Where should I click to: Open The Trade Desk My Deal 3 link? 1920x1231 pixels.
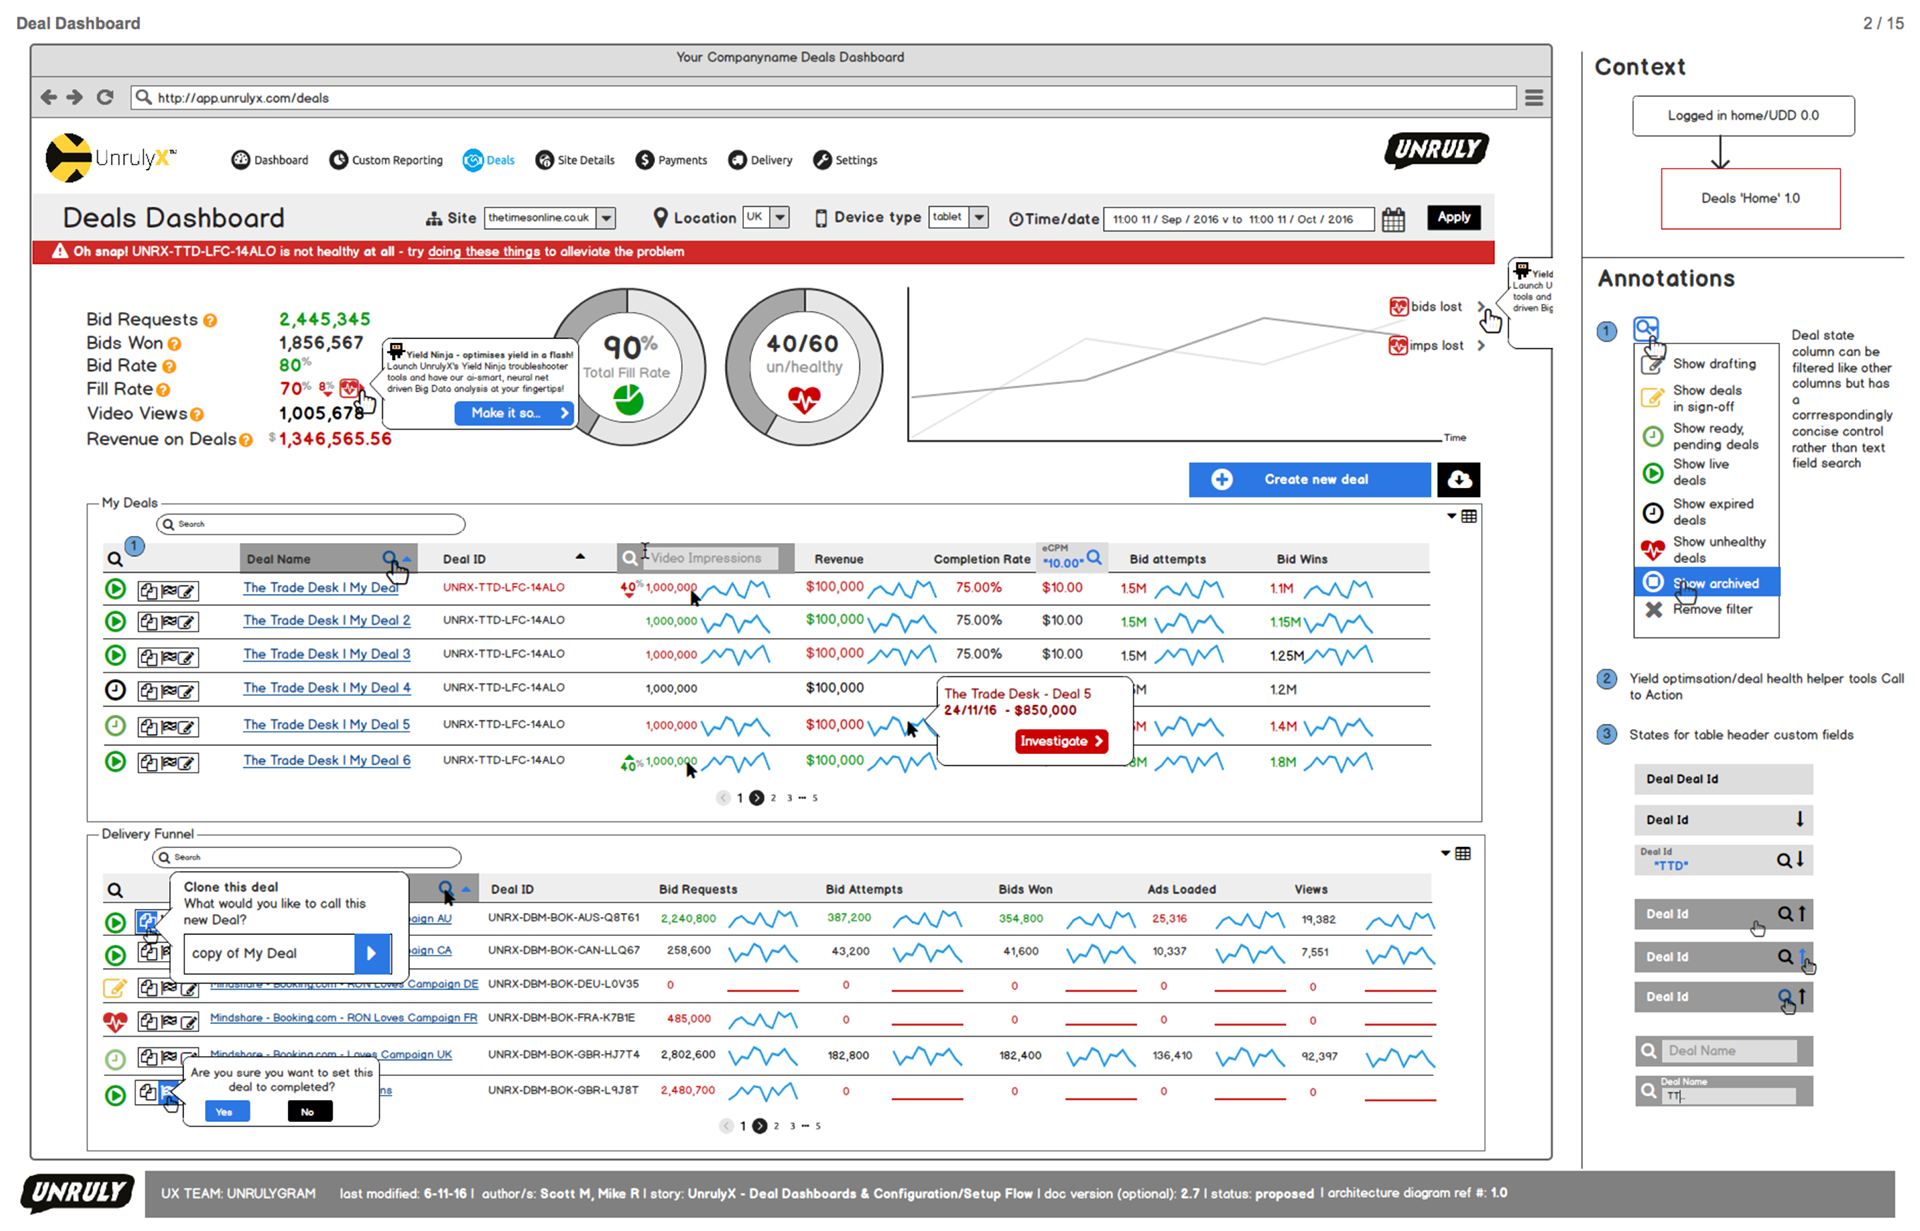326,654
